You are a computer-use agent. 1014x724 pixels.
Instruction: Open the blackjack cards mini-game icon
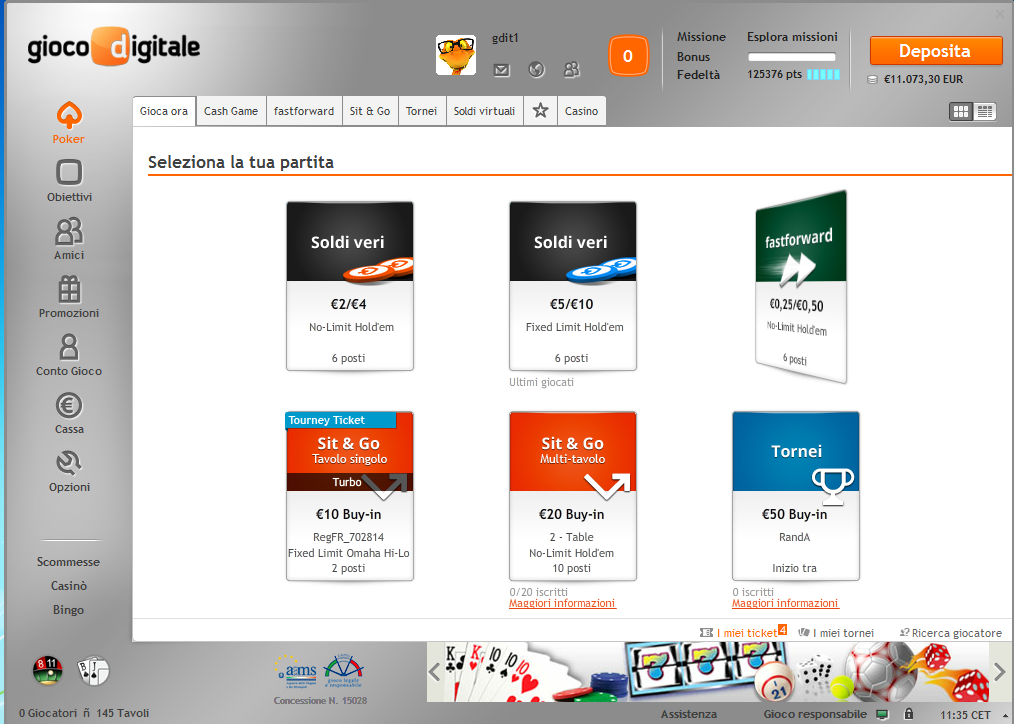pos(93,670)
